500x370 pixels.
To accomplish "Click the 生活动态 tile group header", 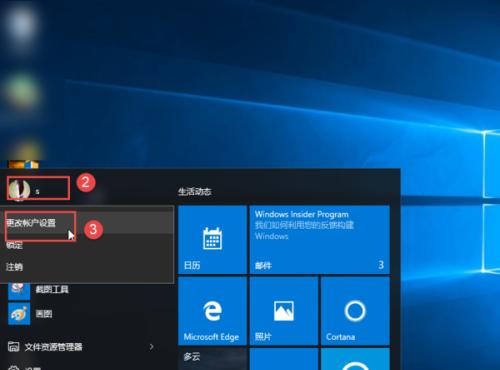I will pos(195,192).
